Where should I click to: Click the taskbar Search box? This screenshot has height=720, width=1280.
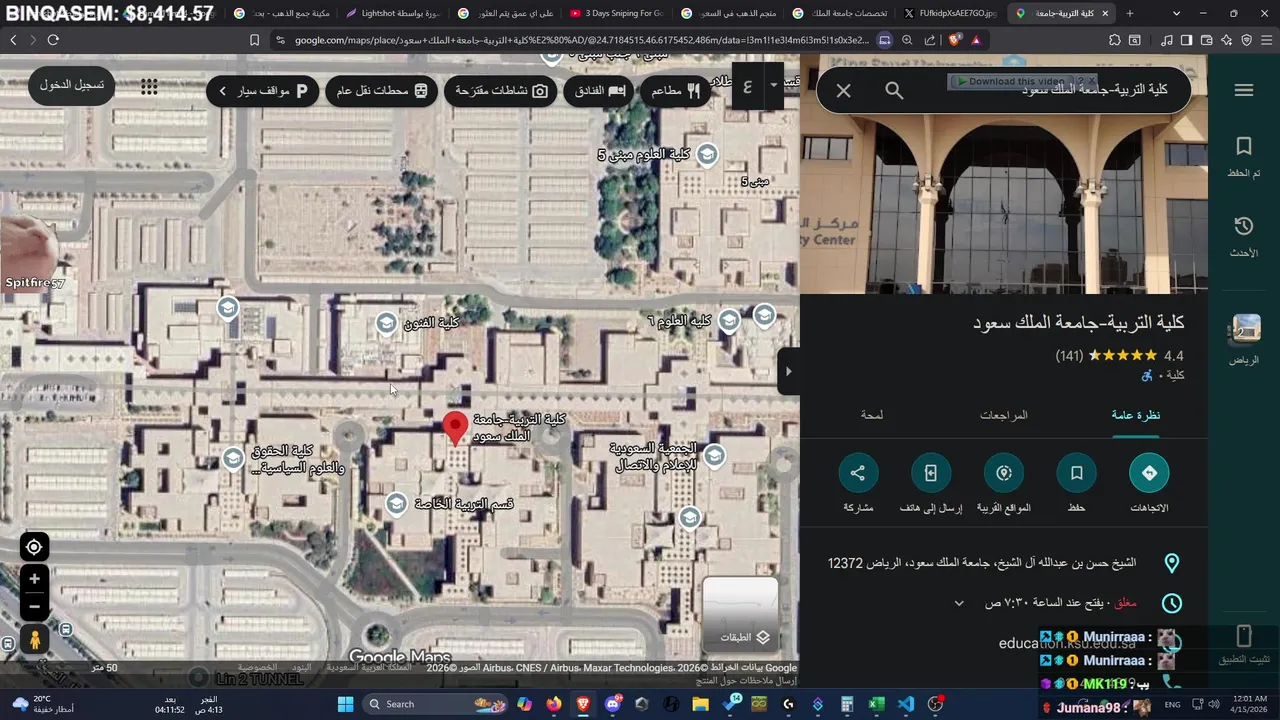pos(434,704)
